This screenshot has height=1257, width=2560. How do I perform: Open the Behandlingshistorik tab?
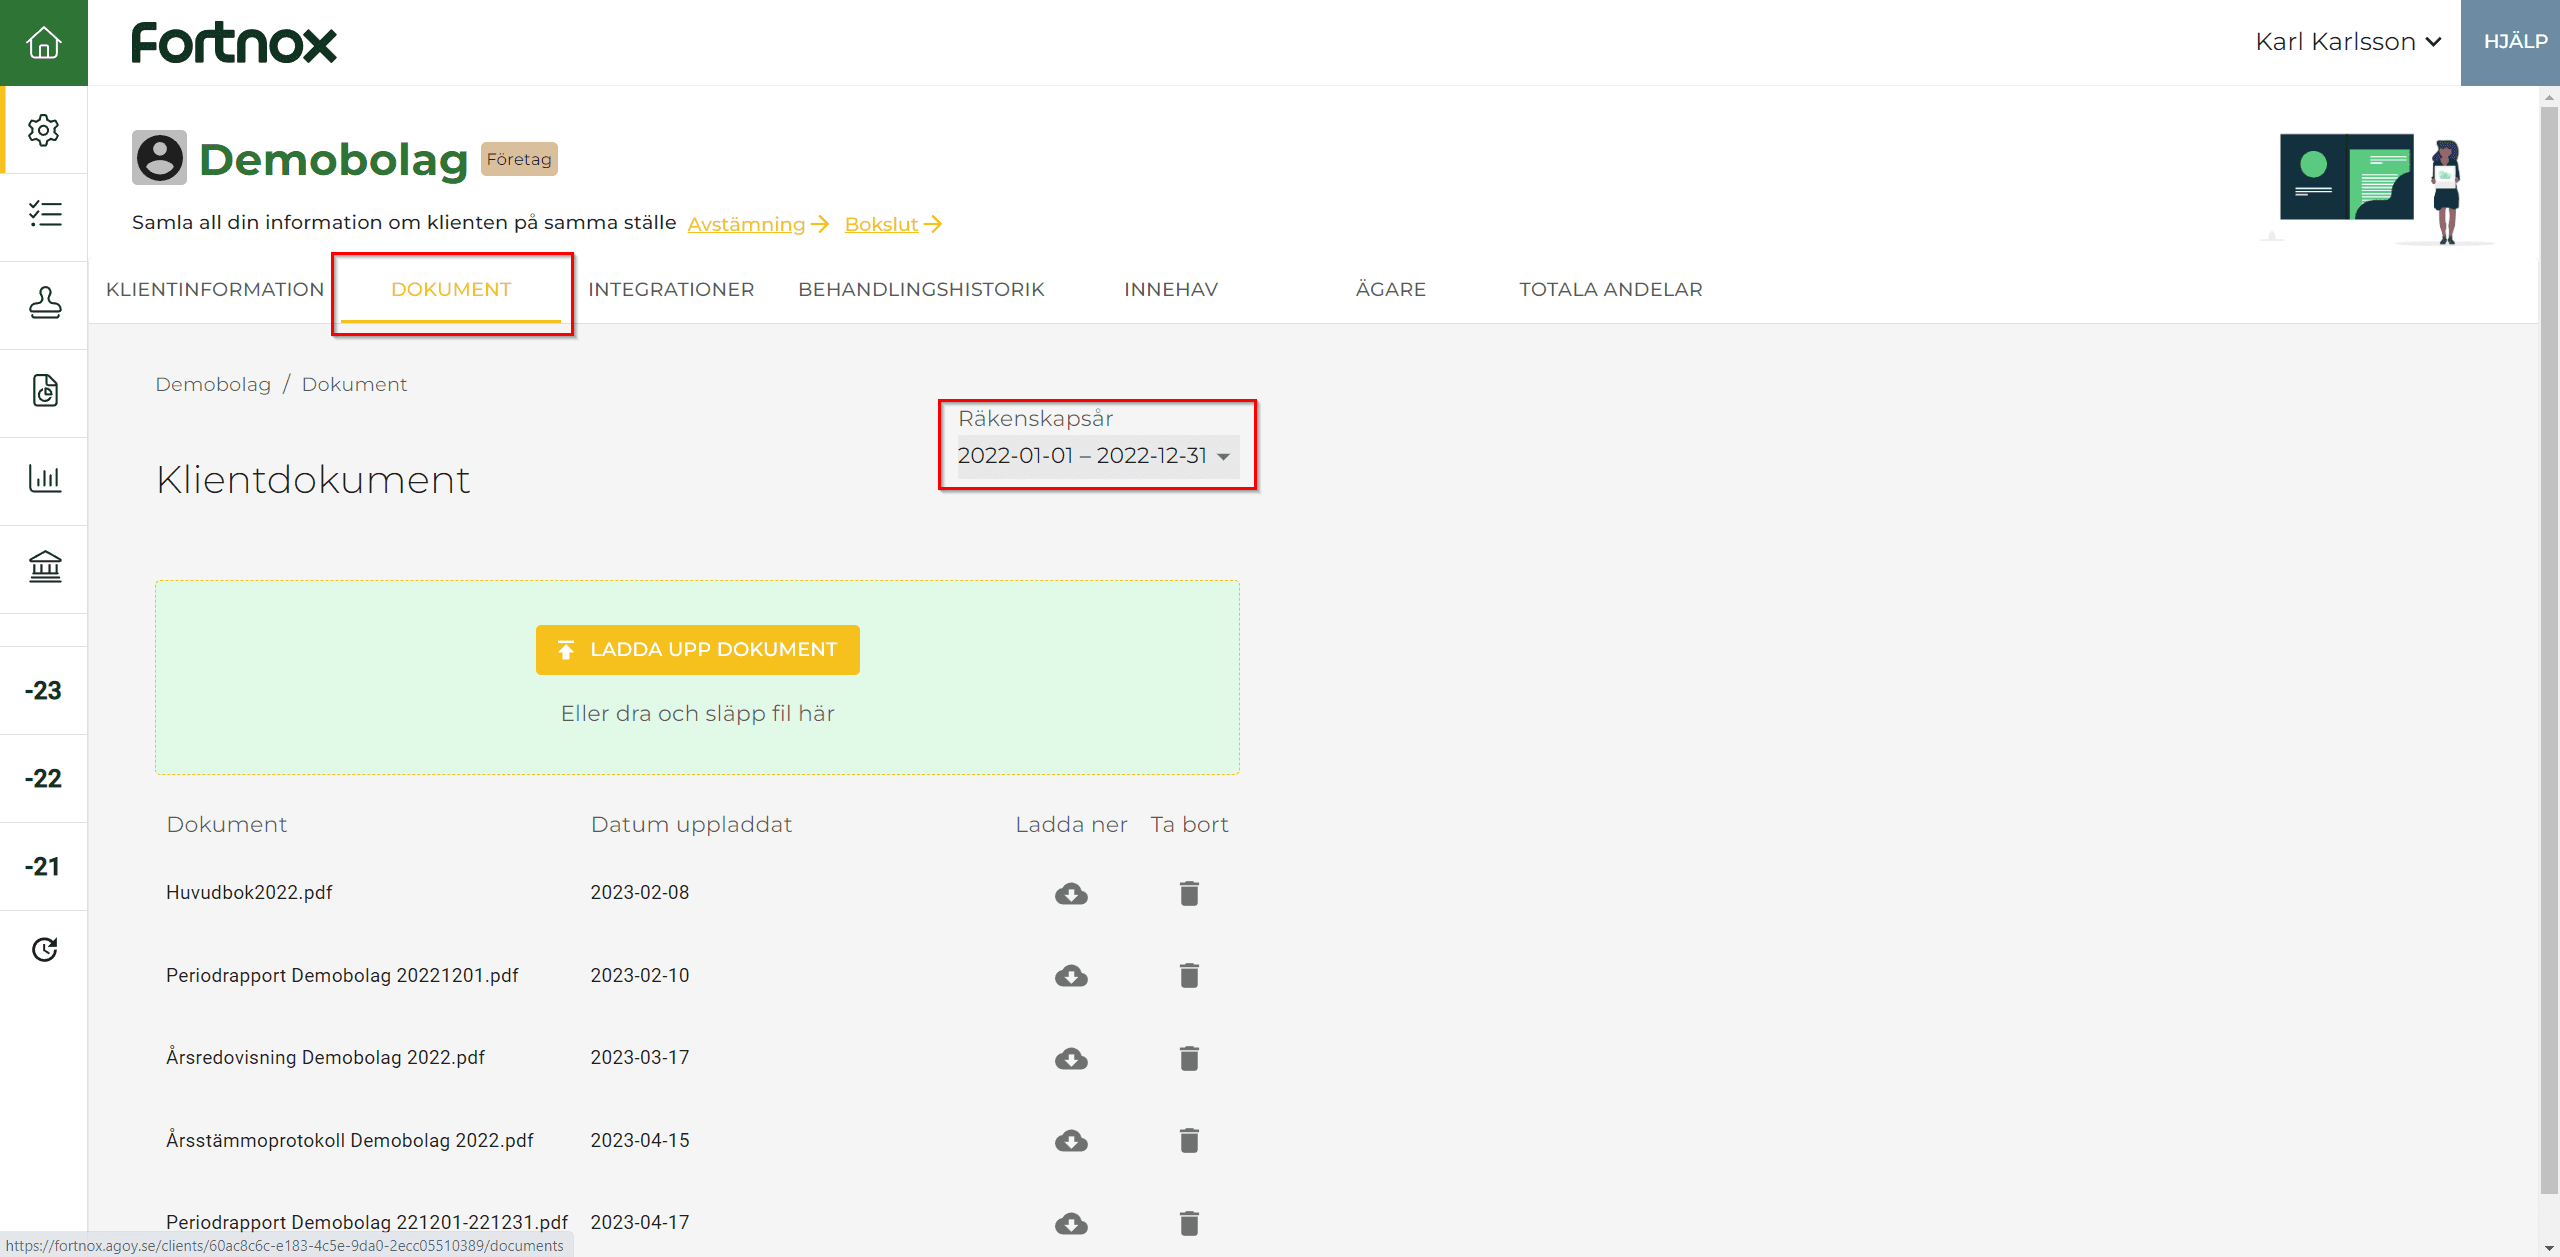click(x=921, y=289)
